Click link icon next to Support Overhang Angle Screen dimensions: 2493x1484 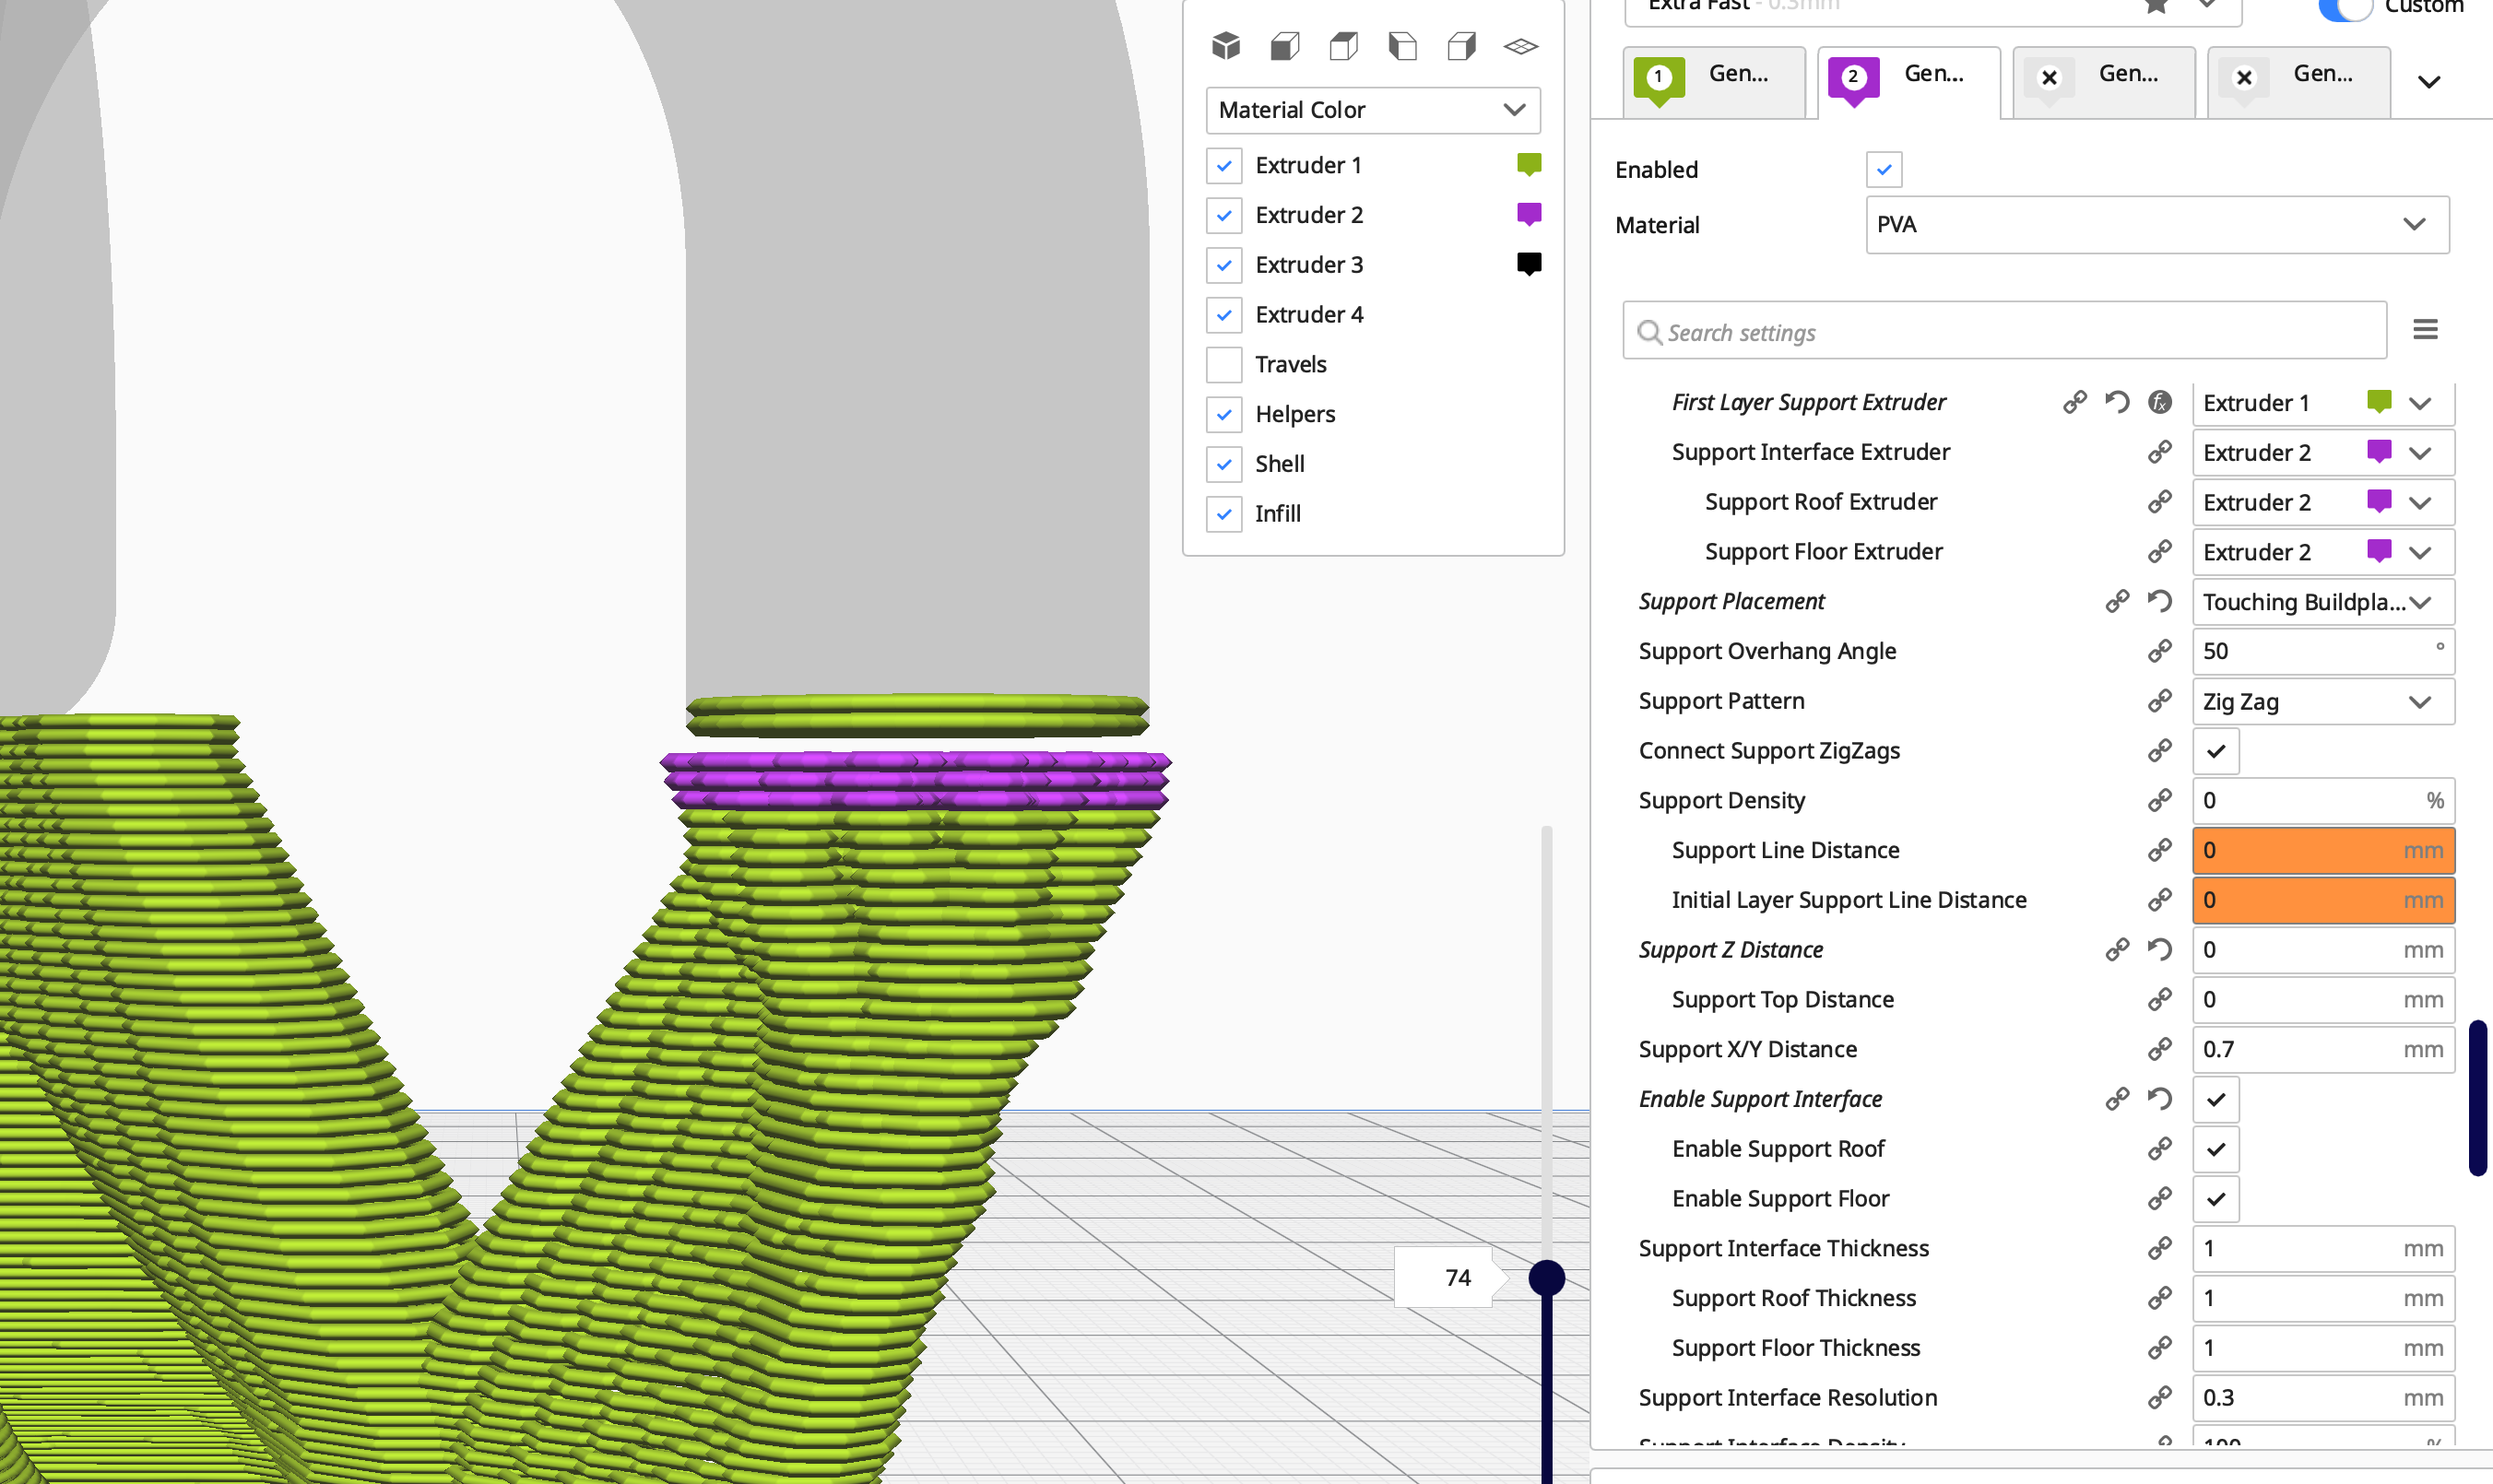tap(2160, 651)
